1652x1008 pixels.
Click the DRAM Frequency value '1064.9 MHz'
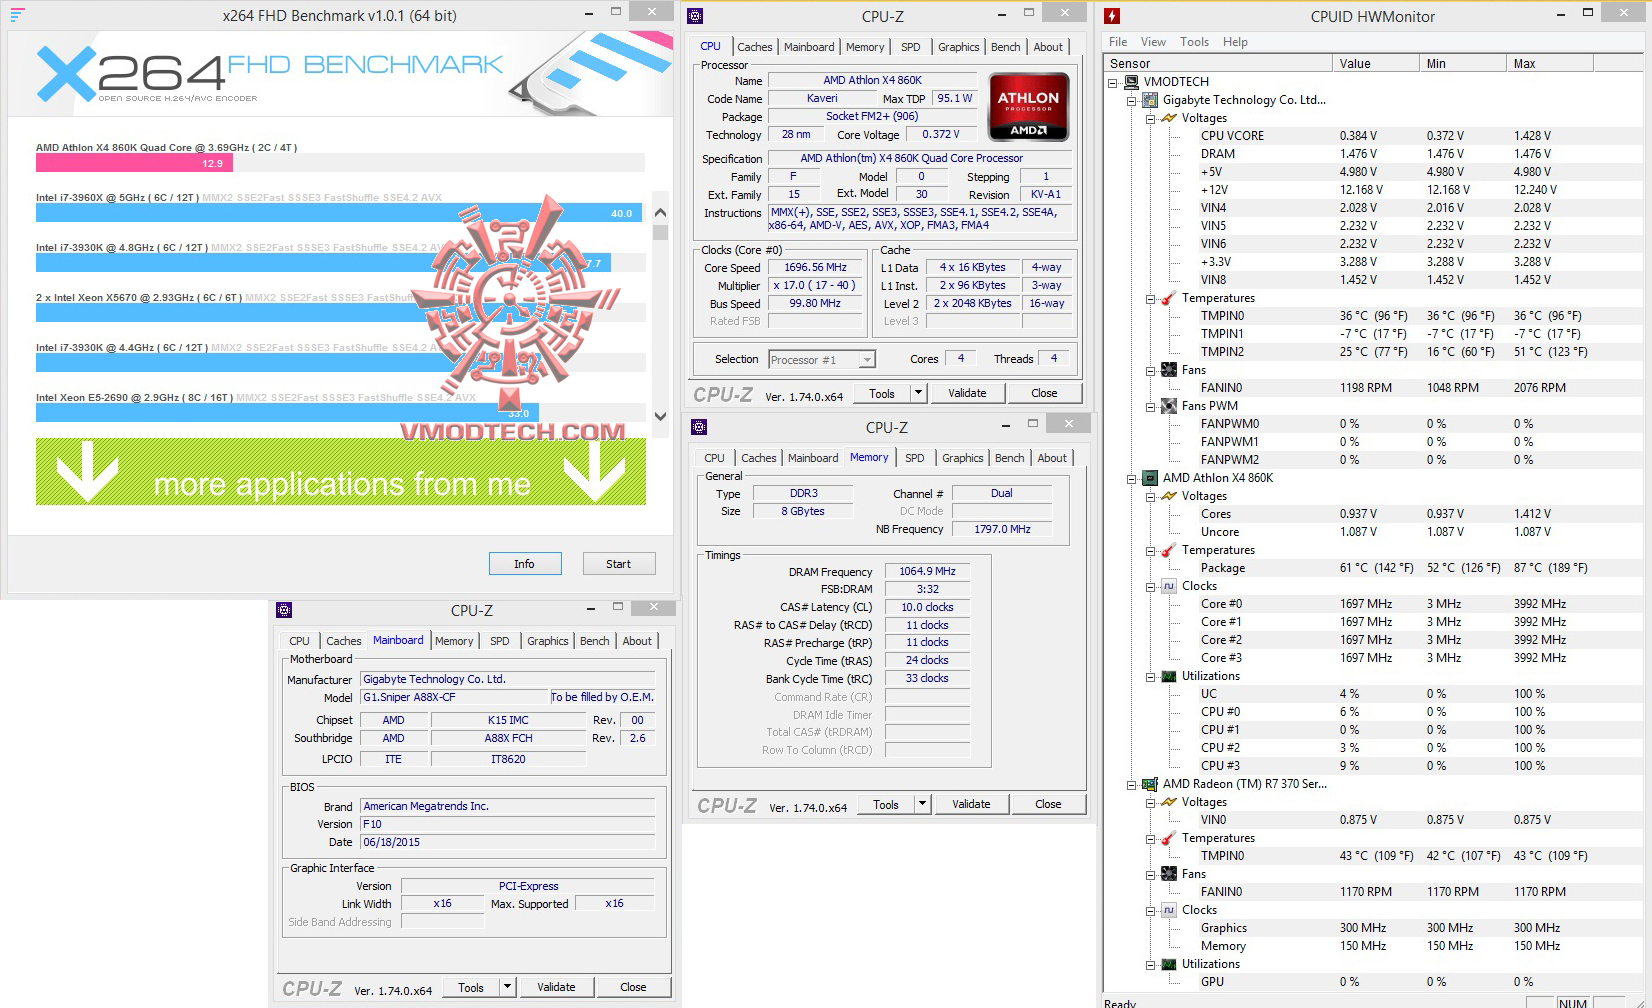coord(927,572)
